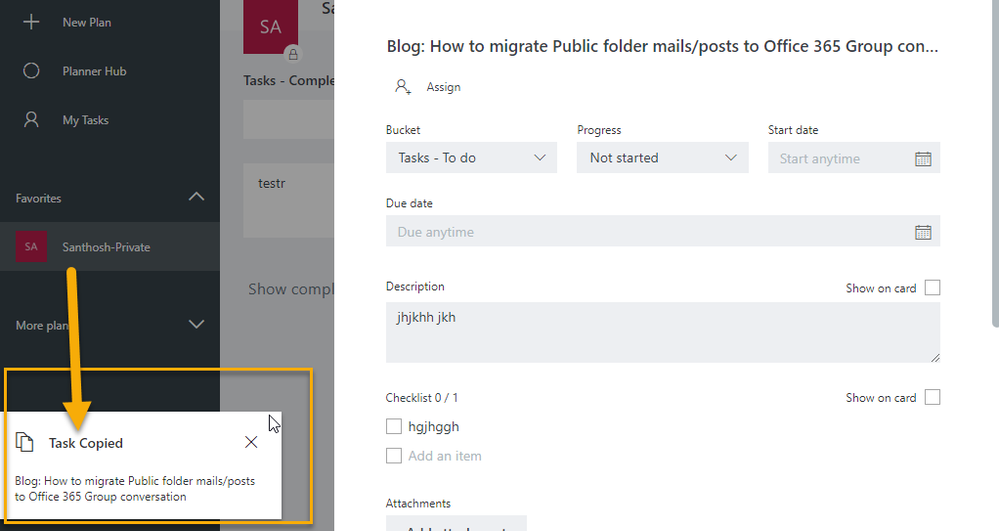Viewport: 999px width, 531px height.
Task: Dismiss the Task Copied notification
Action: tap(251, 442)
